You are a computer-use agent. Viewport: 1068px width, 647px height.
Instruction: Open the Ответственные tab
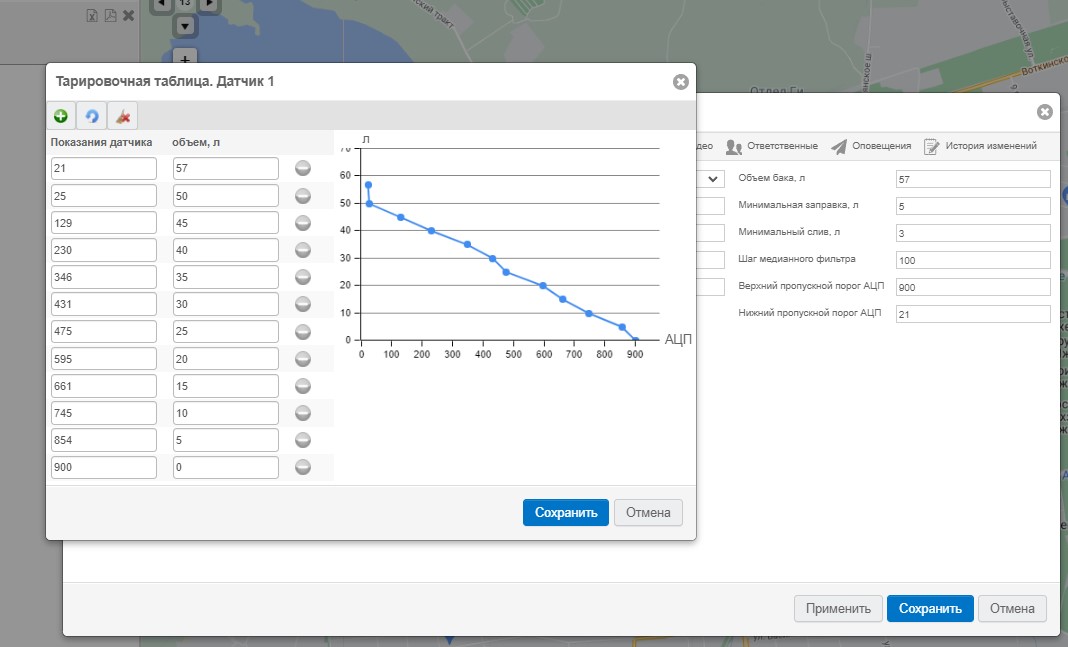click(771, 146)
